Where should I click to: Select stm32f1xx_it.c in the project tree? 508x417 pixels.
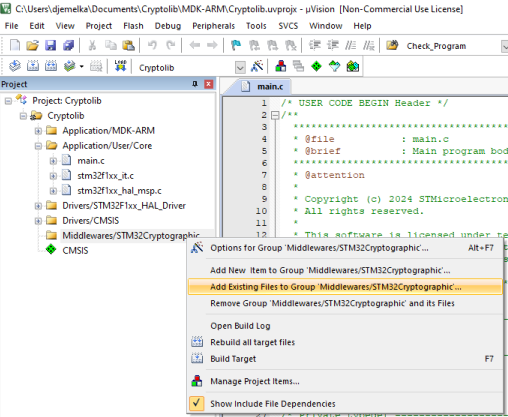pyautogui.click(x=105, y=176)
